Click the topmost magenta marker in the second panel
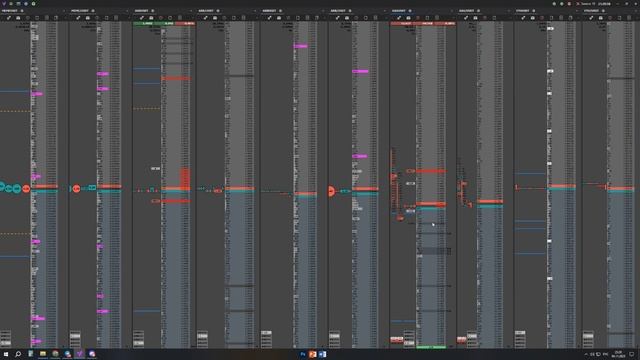Image resolution: width=640 pixels, height=360 pixels. (103, 74)
